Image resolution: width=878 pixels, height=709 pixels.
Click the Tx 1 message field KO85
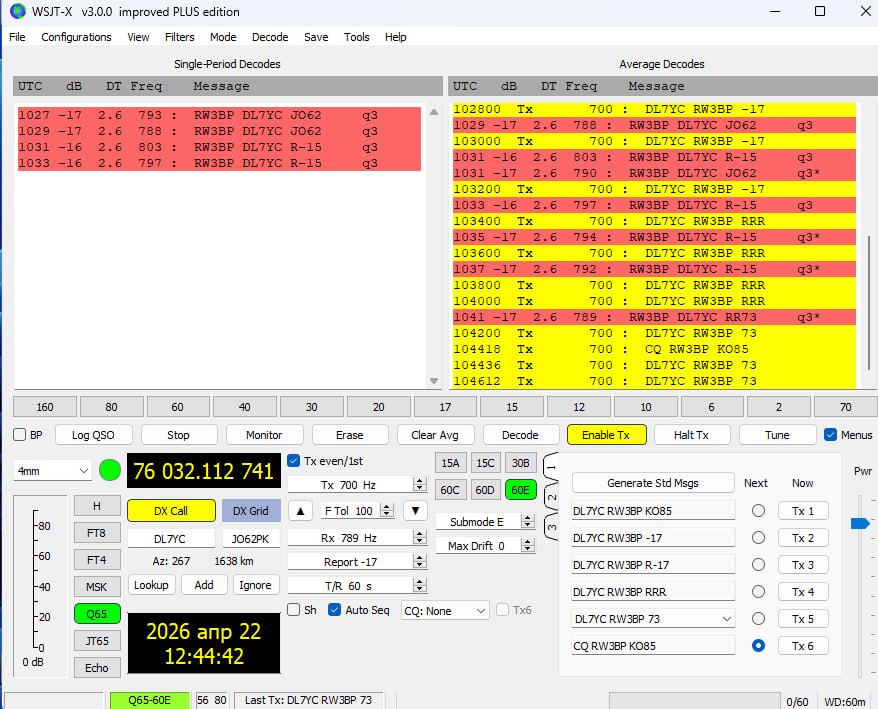click(x=653, y=511)
